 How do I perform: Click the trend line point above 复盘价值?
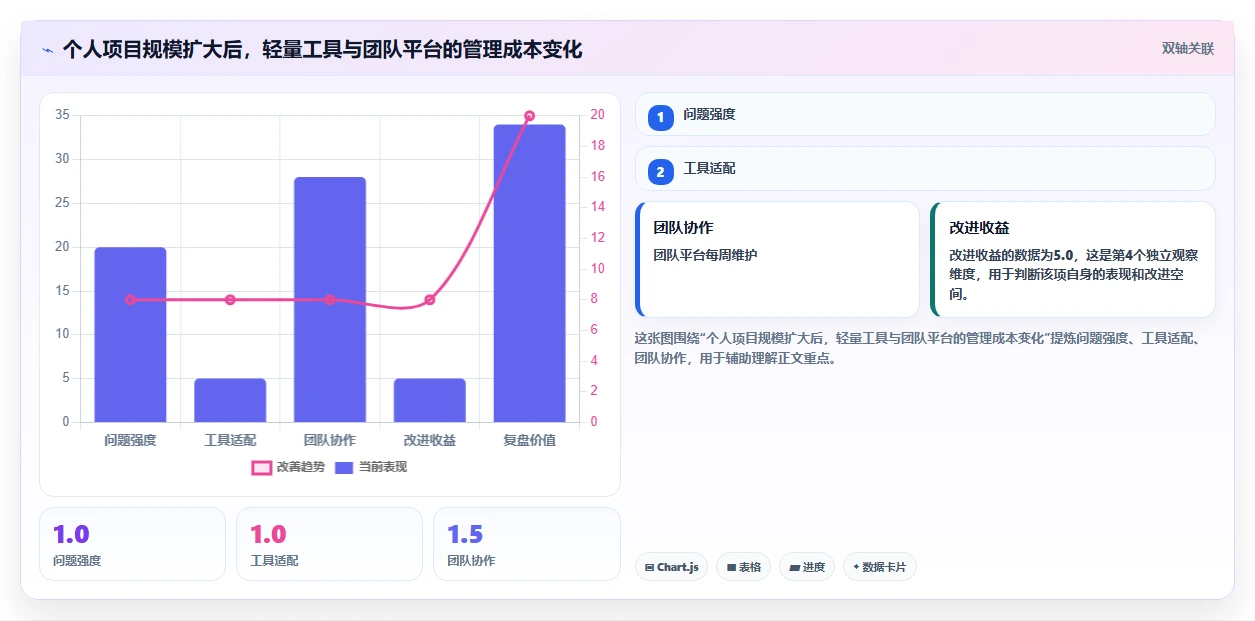[530, 116]
